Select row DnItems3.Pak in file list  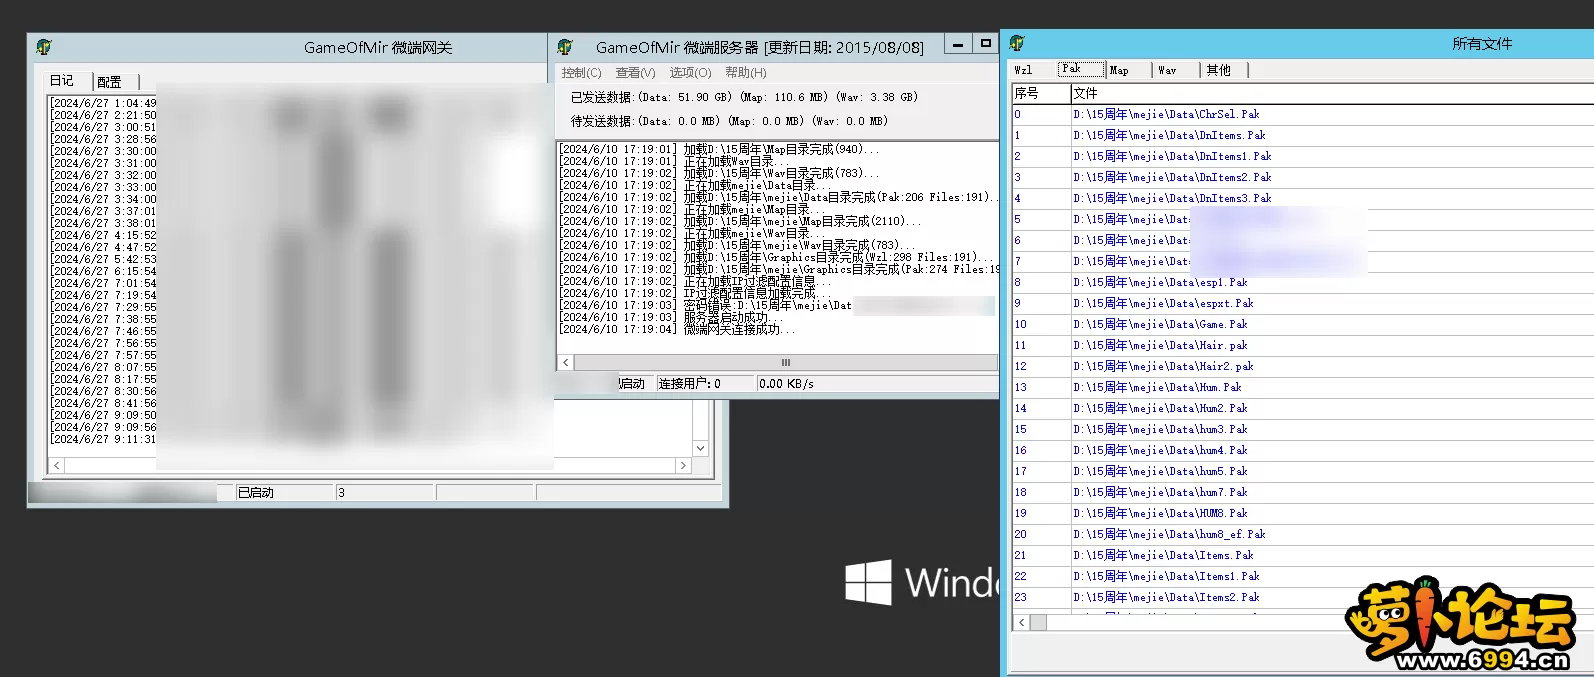(x=1303, y=198)
